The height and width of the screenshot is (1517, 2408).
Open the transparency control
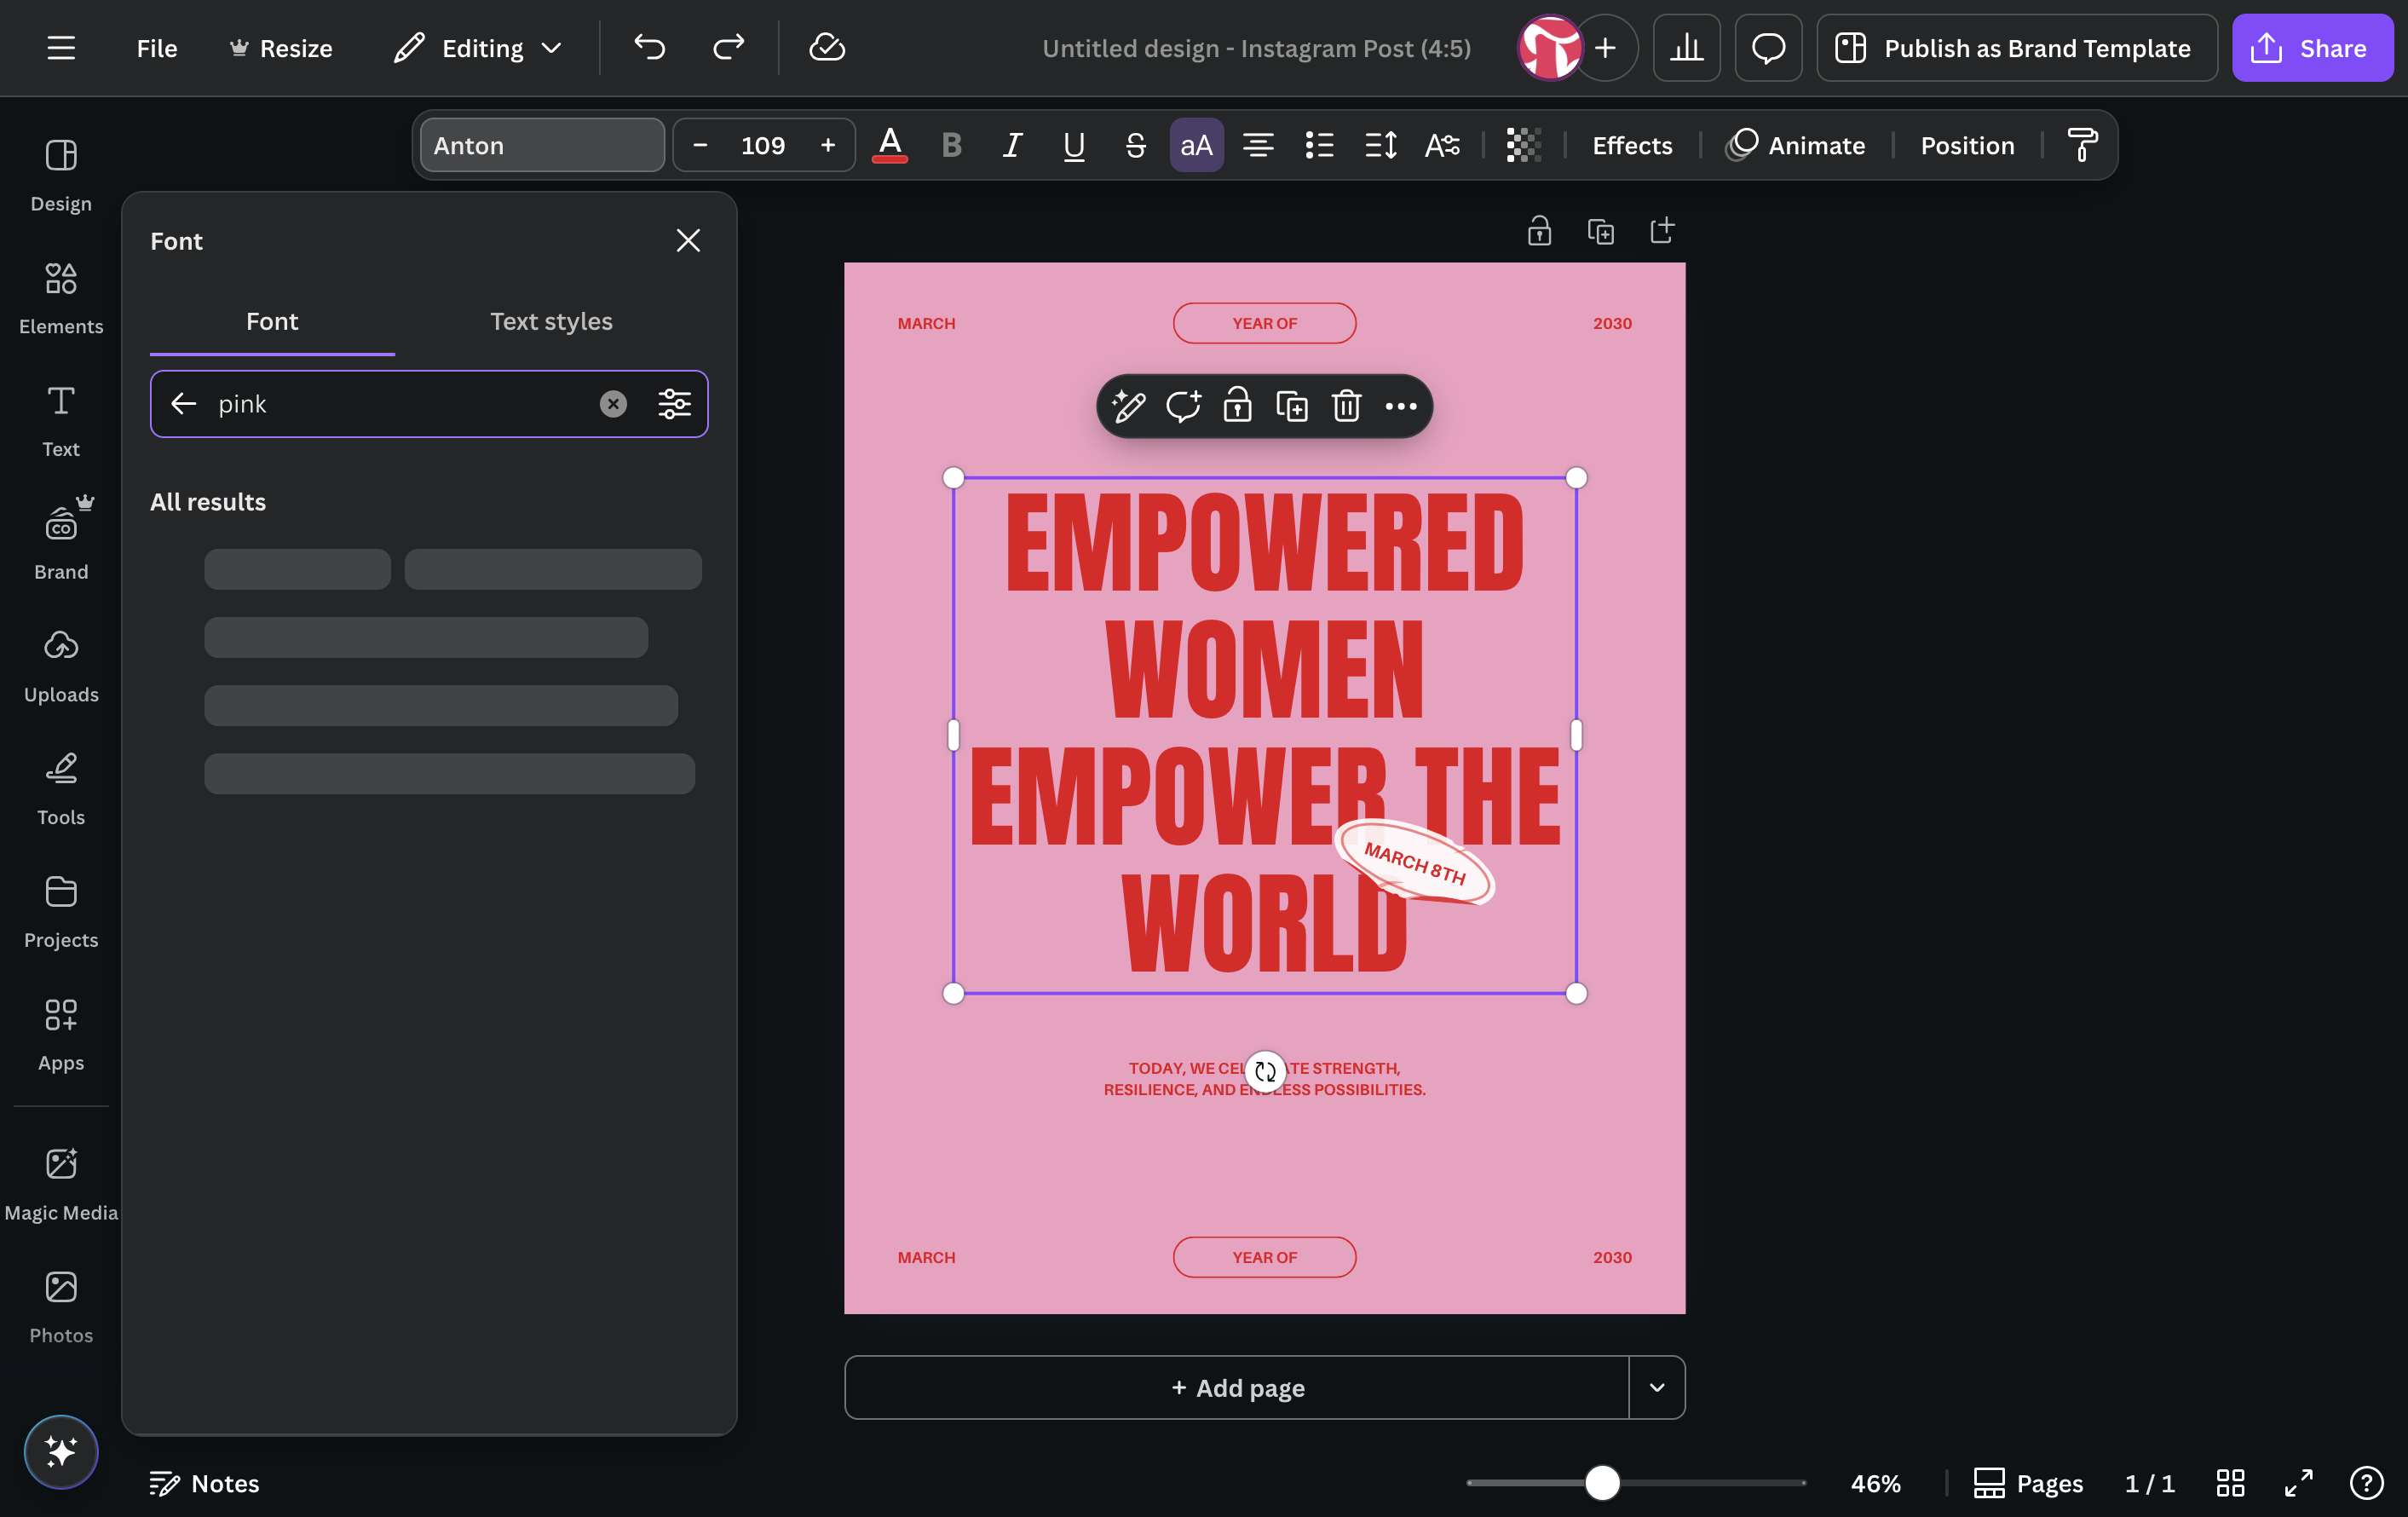1524,145
